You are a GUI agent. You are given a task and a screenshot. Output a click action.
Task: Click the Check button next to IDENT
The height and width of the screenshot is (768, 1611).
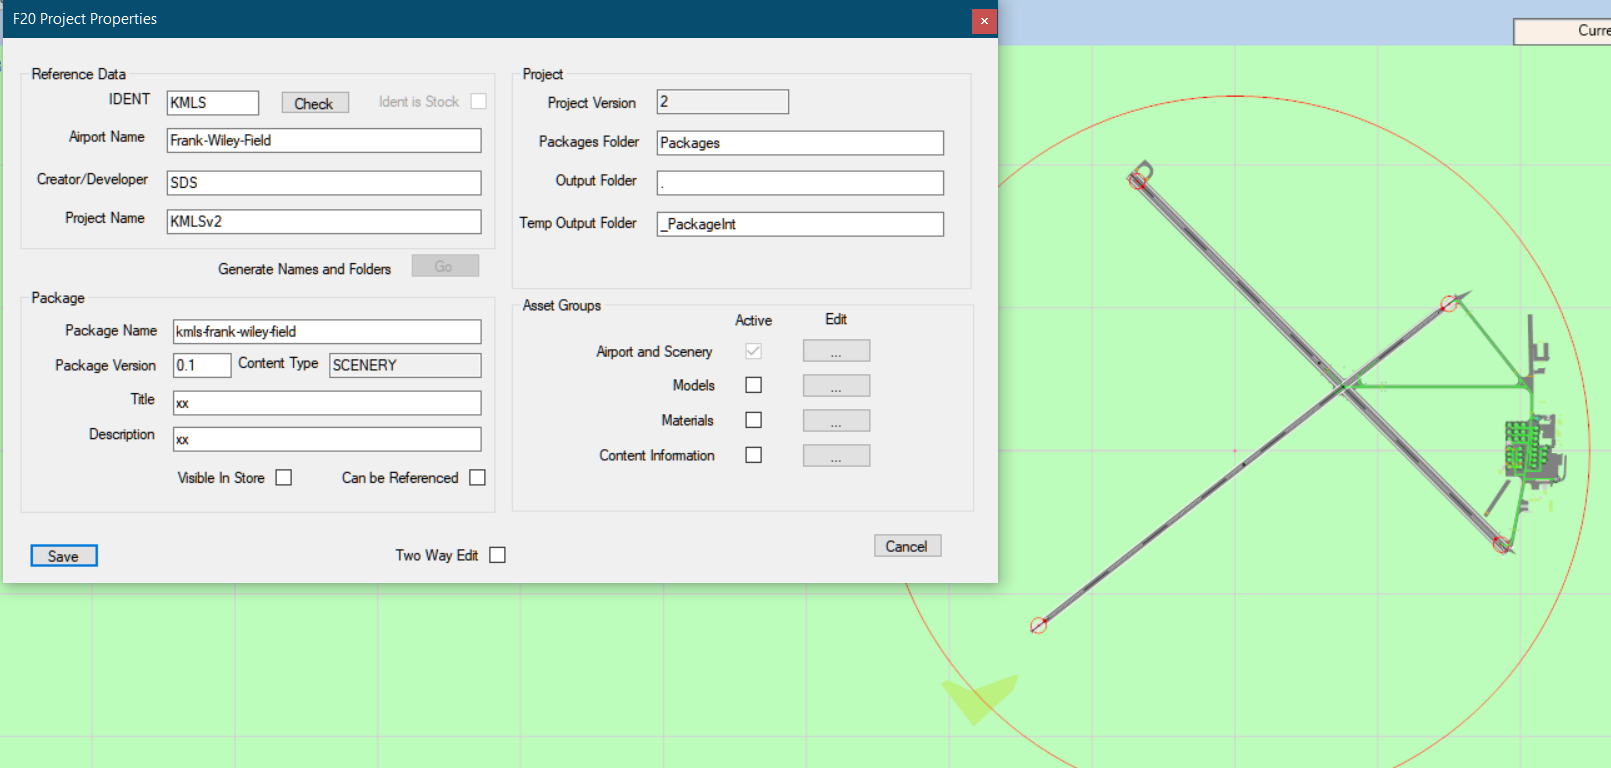(314, 103)
